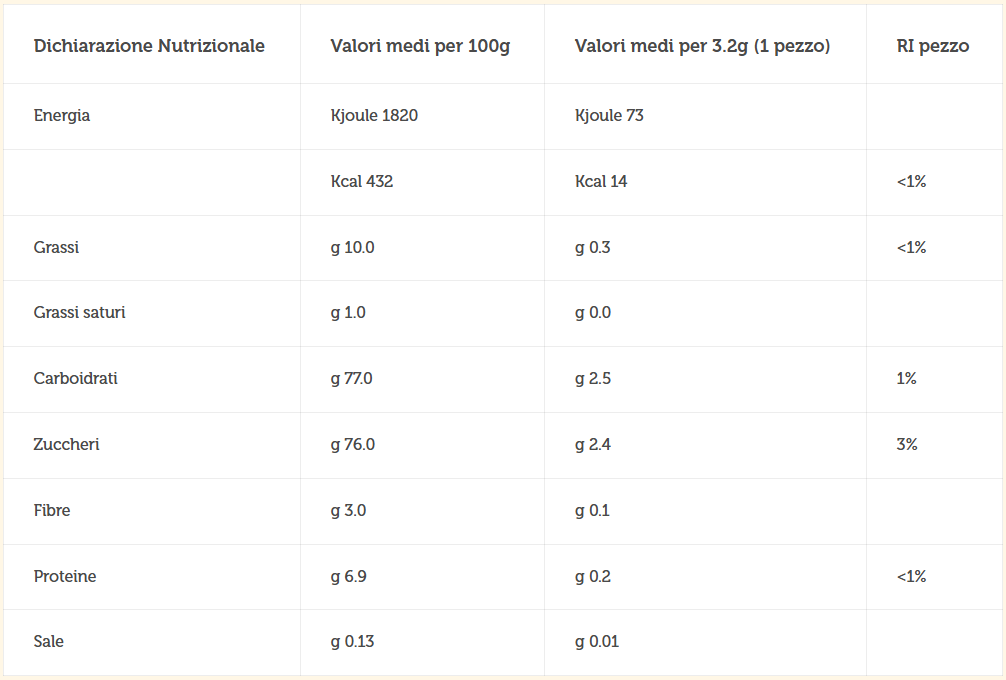This screenshot has height=680, width=1006.
Task: Select the Proteine row label
Action: click(x=65, y=577)
